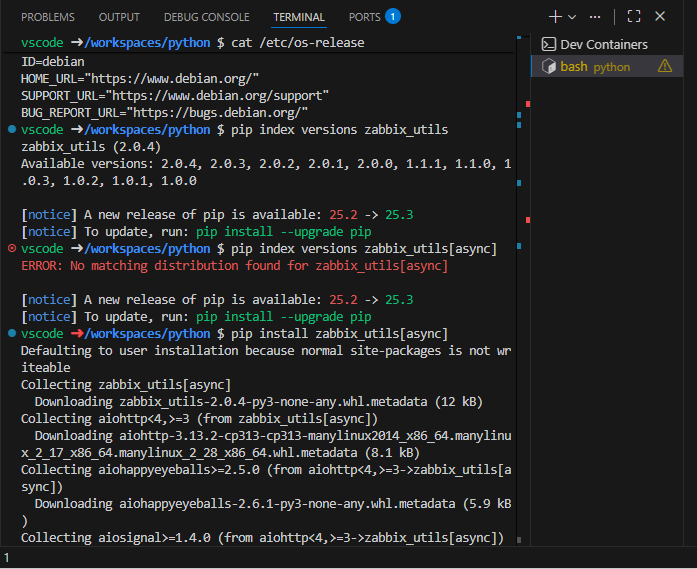Click blue success marker beside pip index versions zabbix_utils
697x569 pixels.
[12, 129]
